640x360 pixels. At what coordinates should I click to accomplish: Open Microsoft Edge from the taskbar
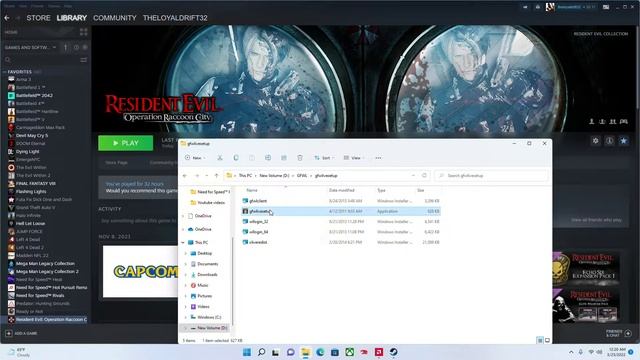[x=320, y=352]
